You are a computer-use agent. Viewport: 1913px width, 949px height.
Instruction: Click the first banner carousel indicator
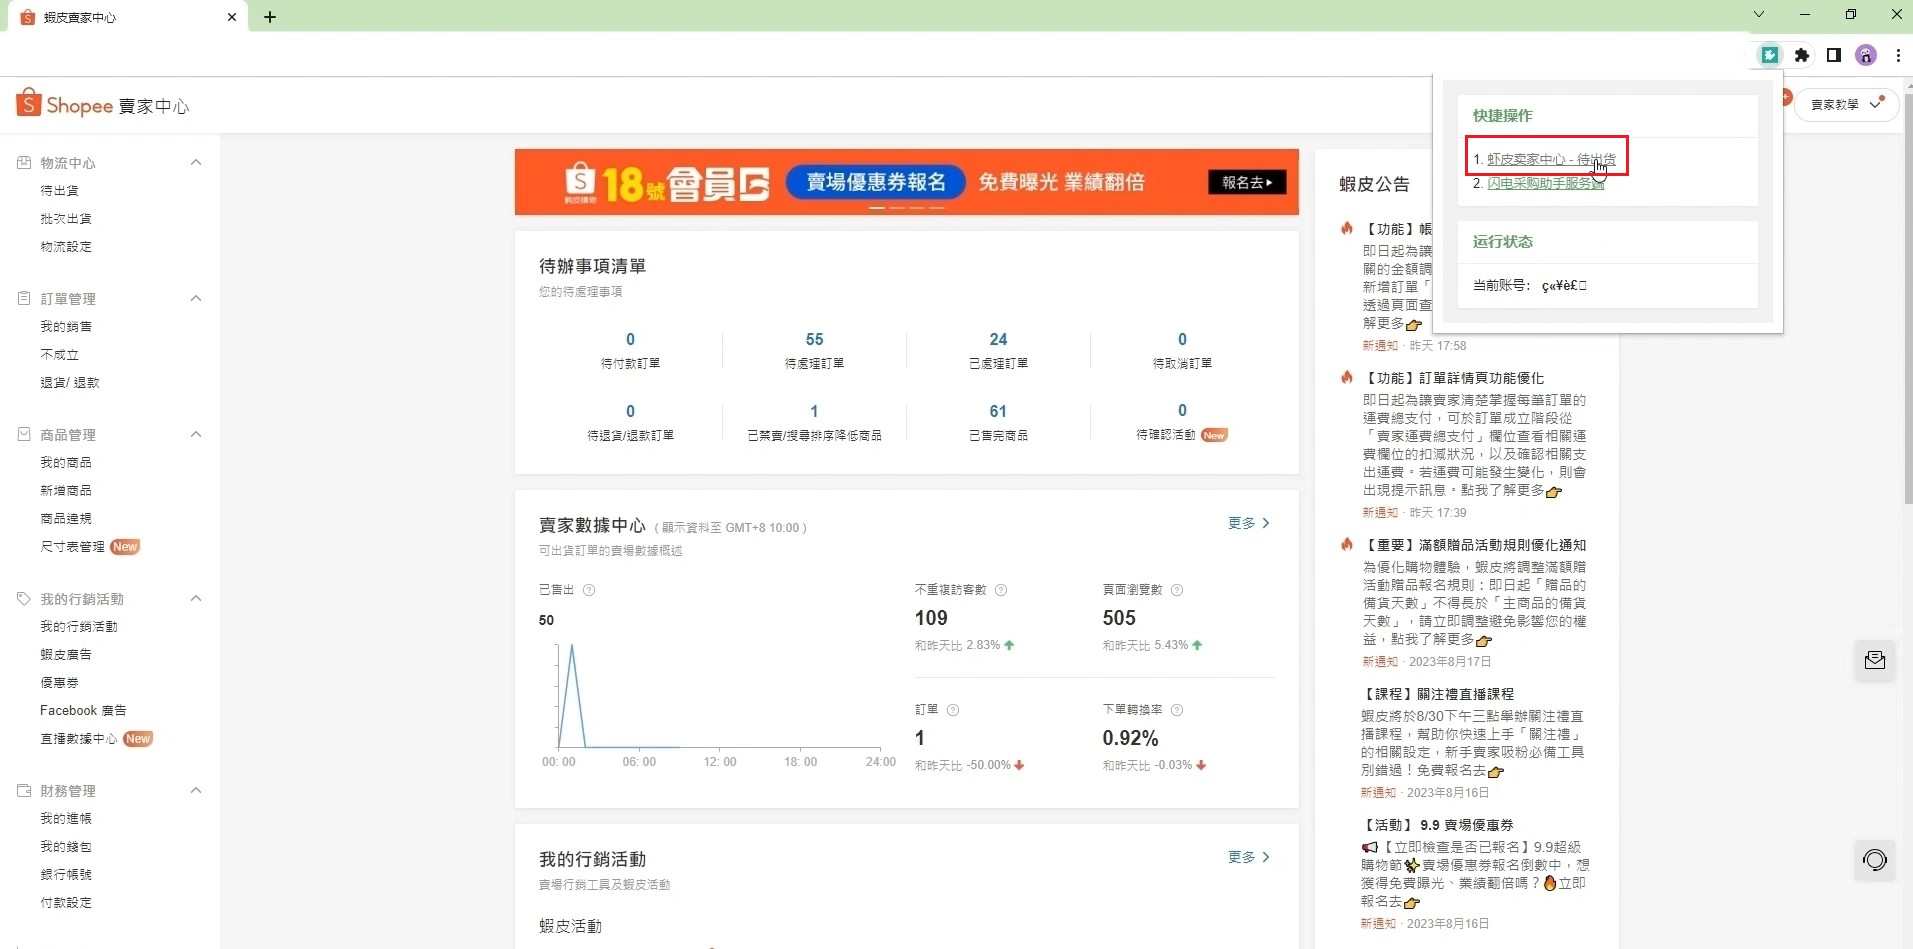877,208
